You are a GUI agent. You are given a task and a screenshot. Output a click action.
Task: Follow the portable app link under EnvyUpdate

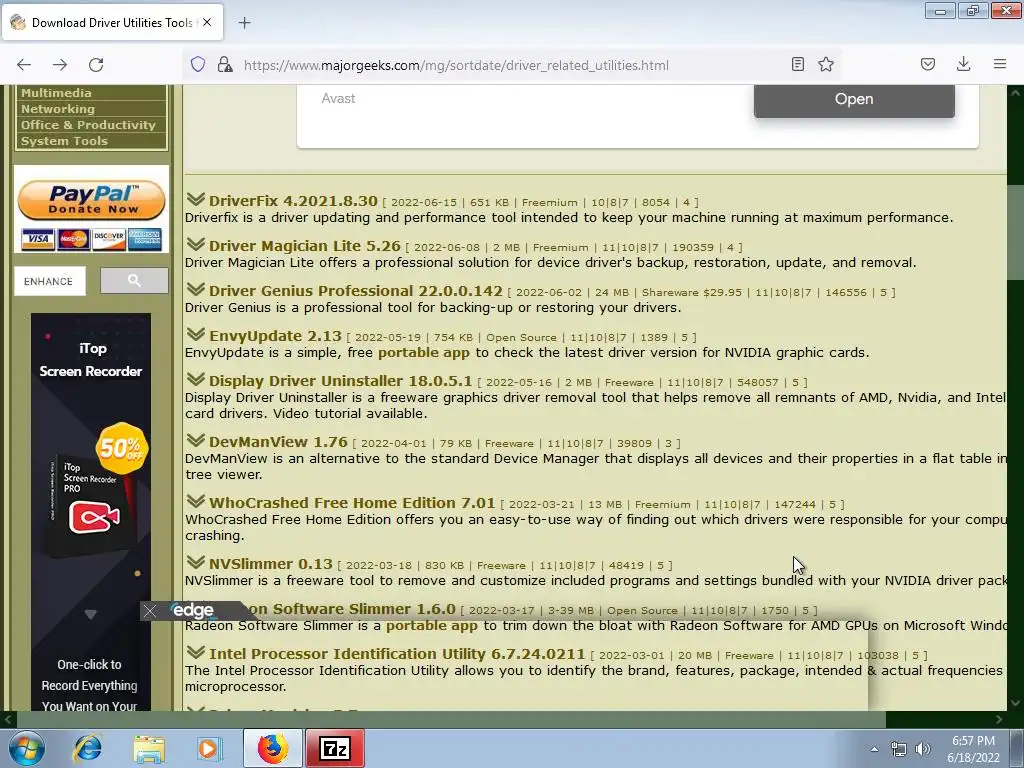click(424, 353)
